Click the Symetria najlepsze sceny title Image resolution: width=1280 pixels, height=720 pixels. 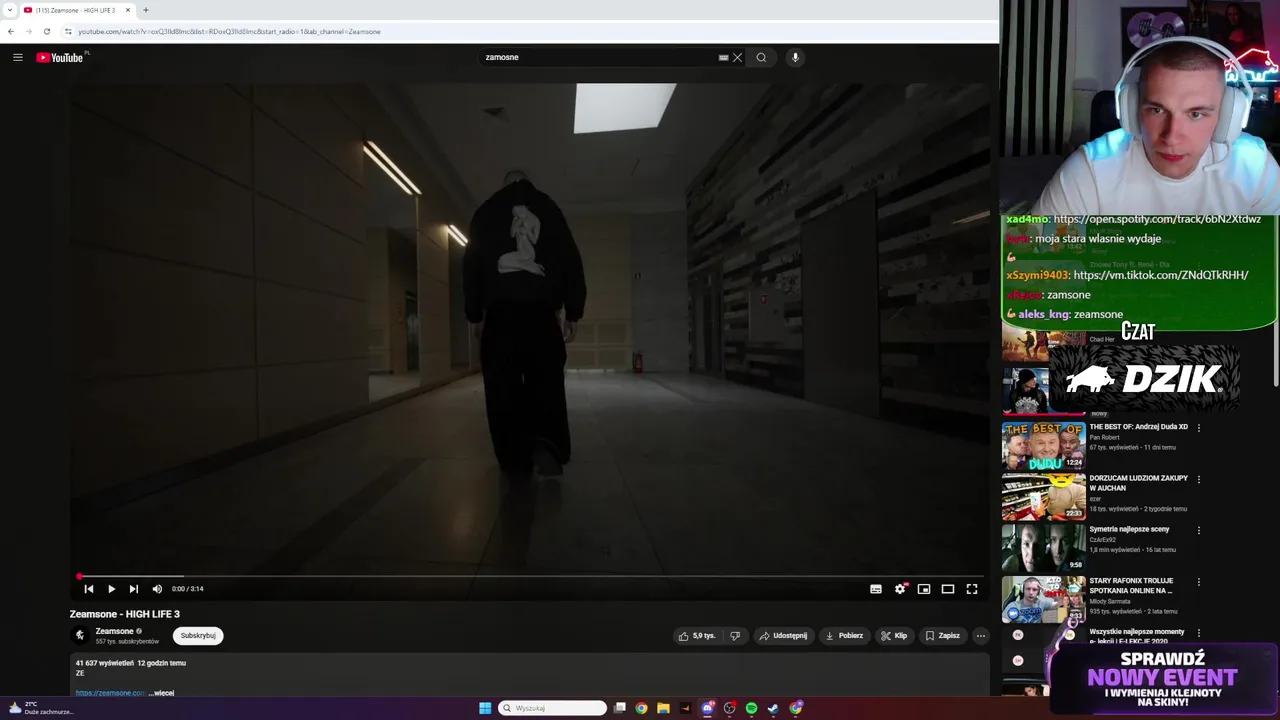1129,529
